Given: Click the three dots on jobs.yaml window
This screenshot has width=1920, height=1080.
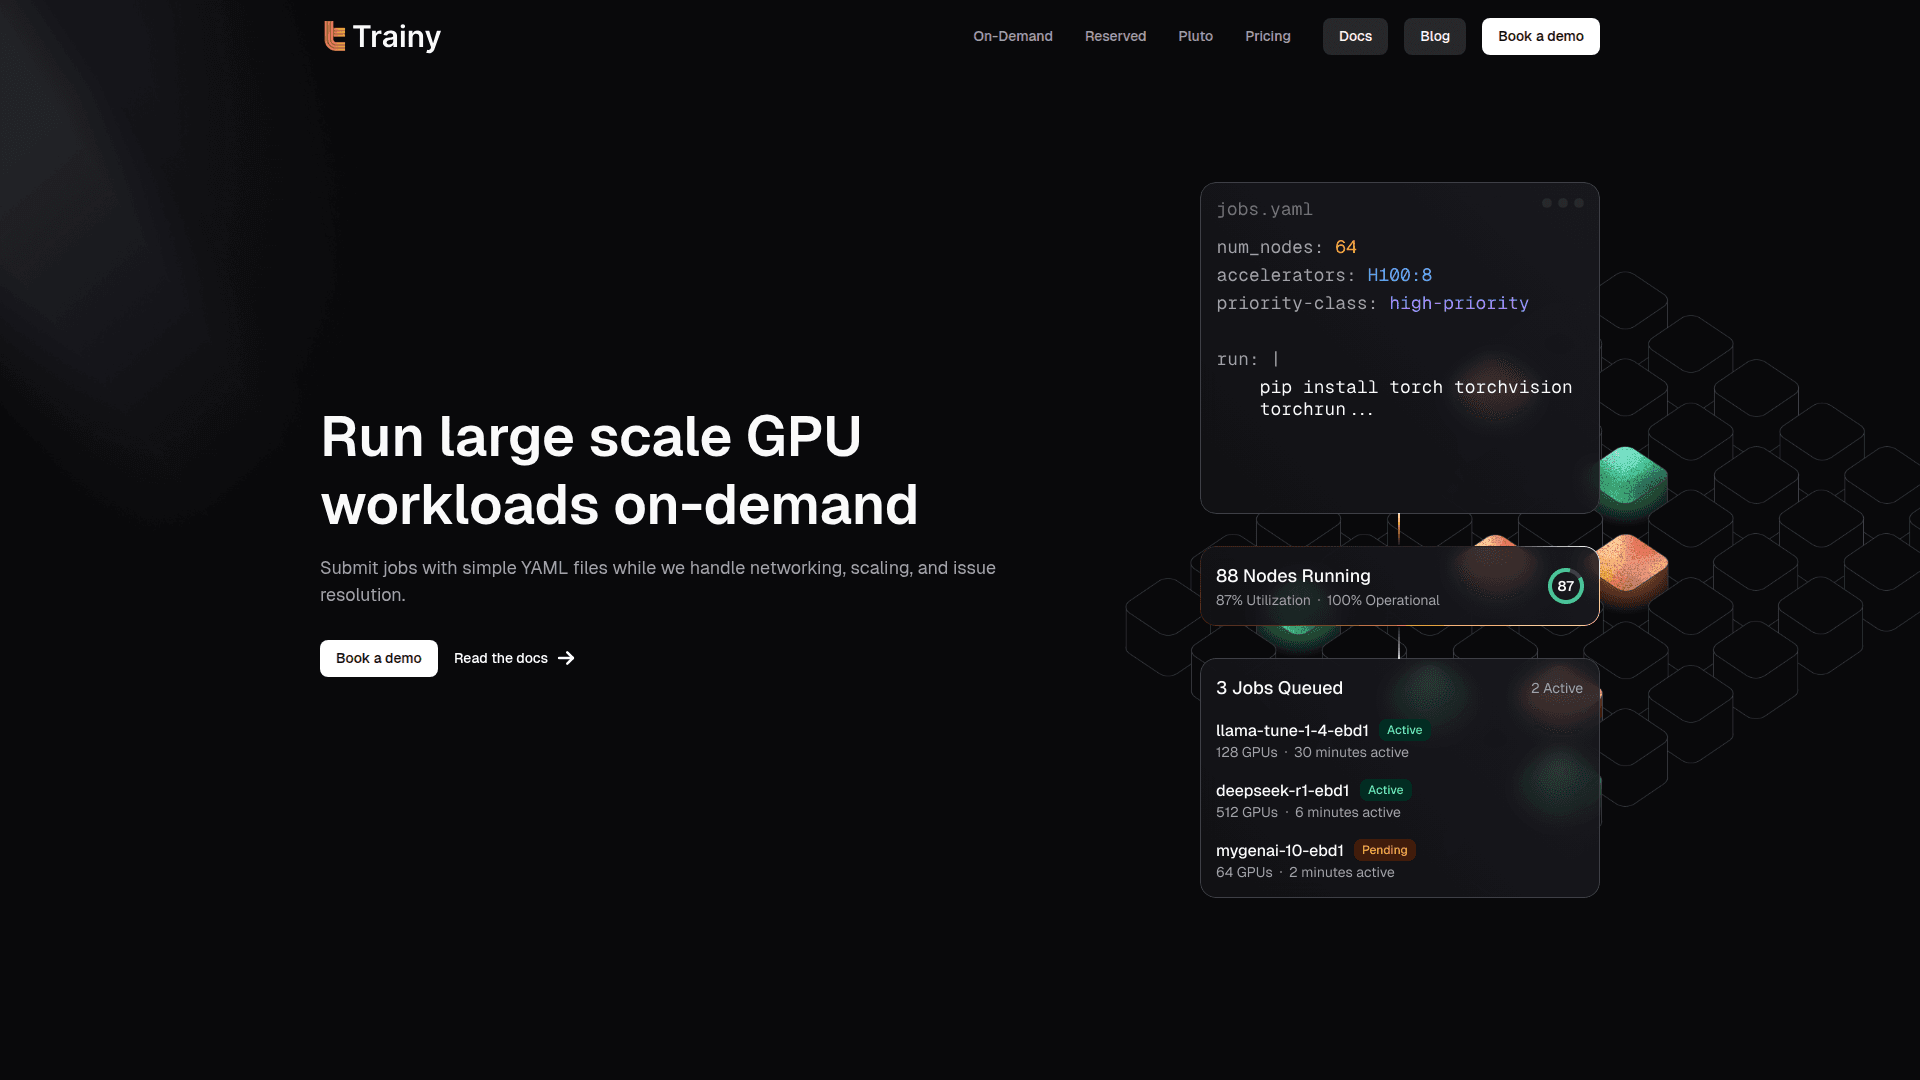Looking at the screenshot, I should pos(1562,203).
